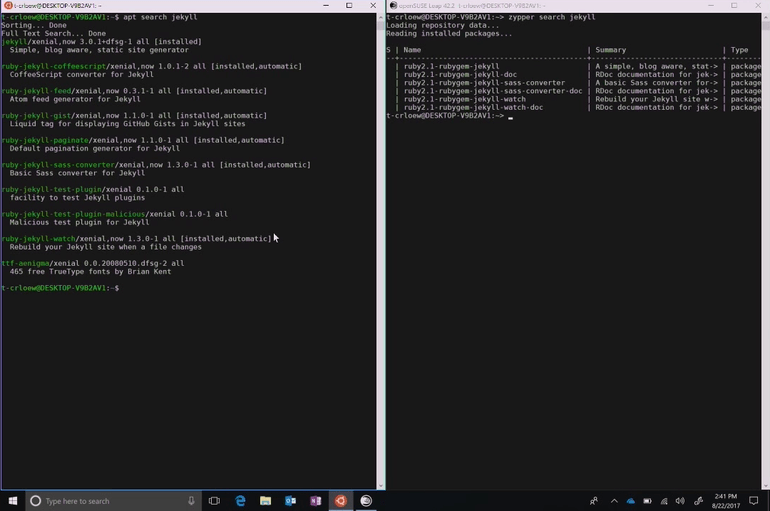Open the Windows Start menu

pos(13,500)
